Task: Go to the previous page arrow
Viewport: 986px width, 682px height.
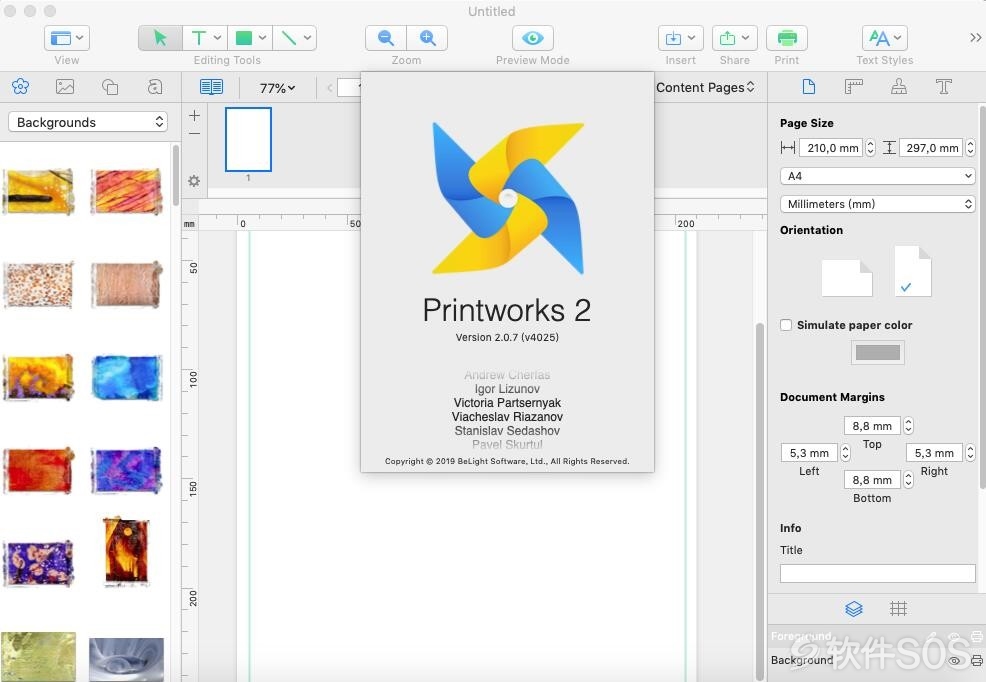Action: [330, 87]
